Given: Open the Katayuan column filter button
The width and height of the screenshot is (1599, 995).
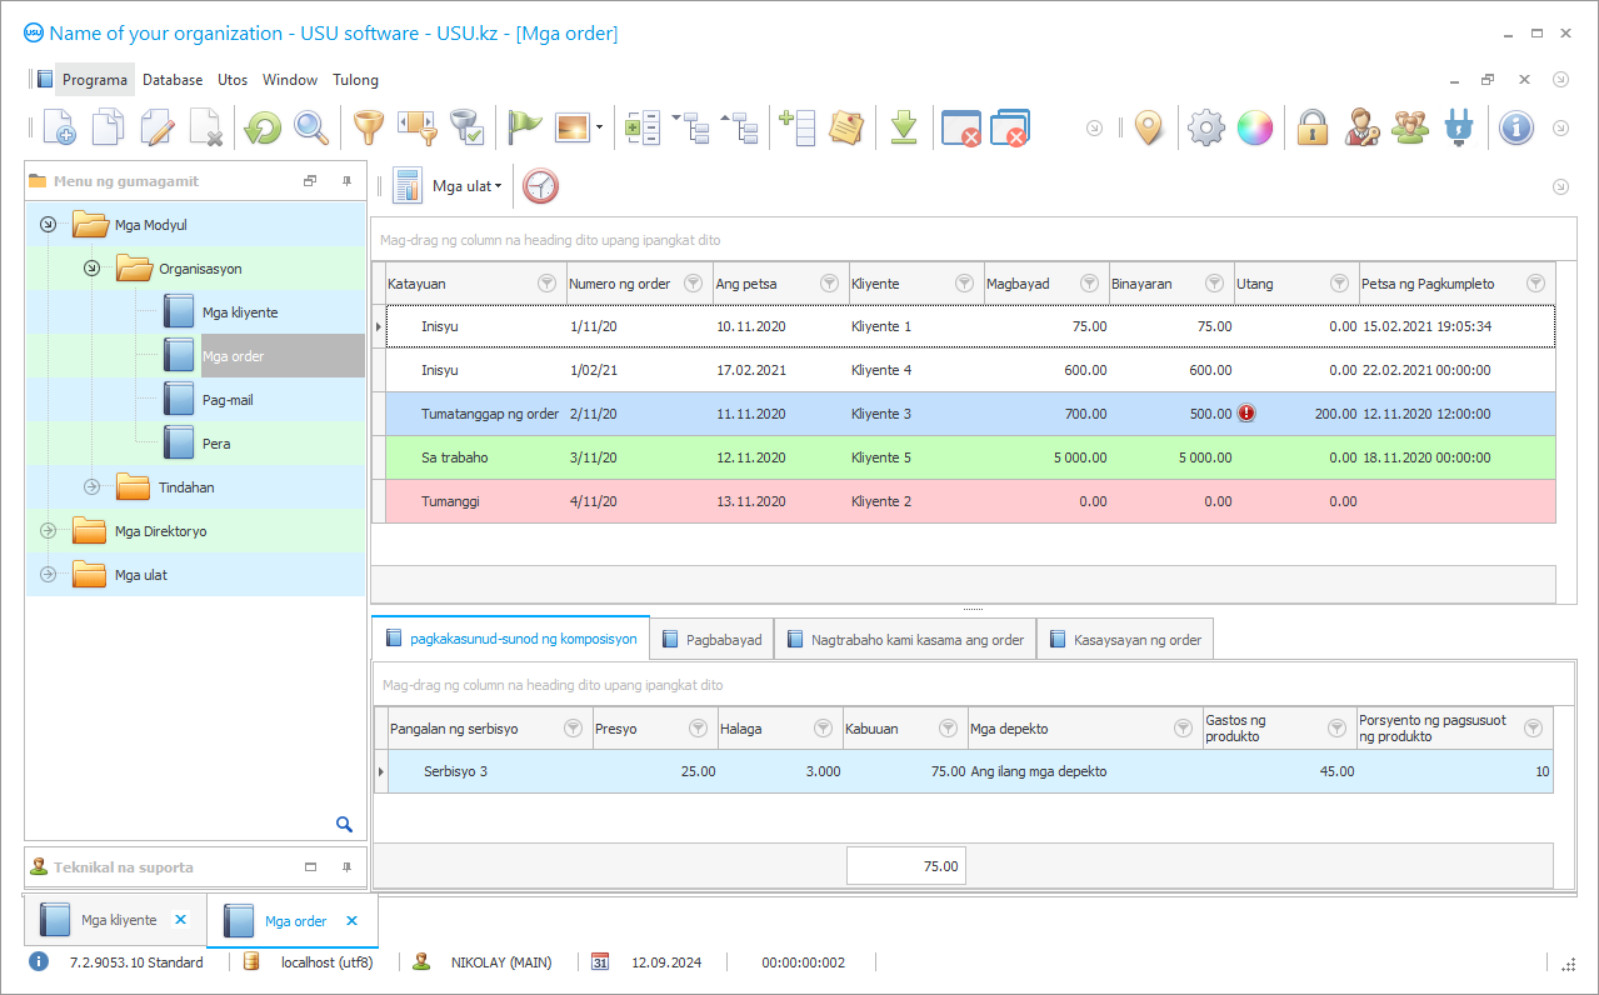Looking at the screenshot, I should coord(547,283).
